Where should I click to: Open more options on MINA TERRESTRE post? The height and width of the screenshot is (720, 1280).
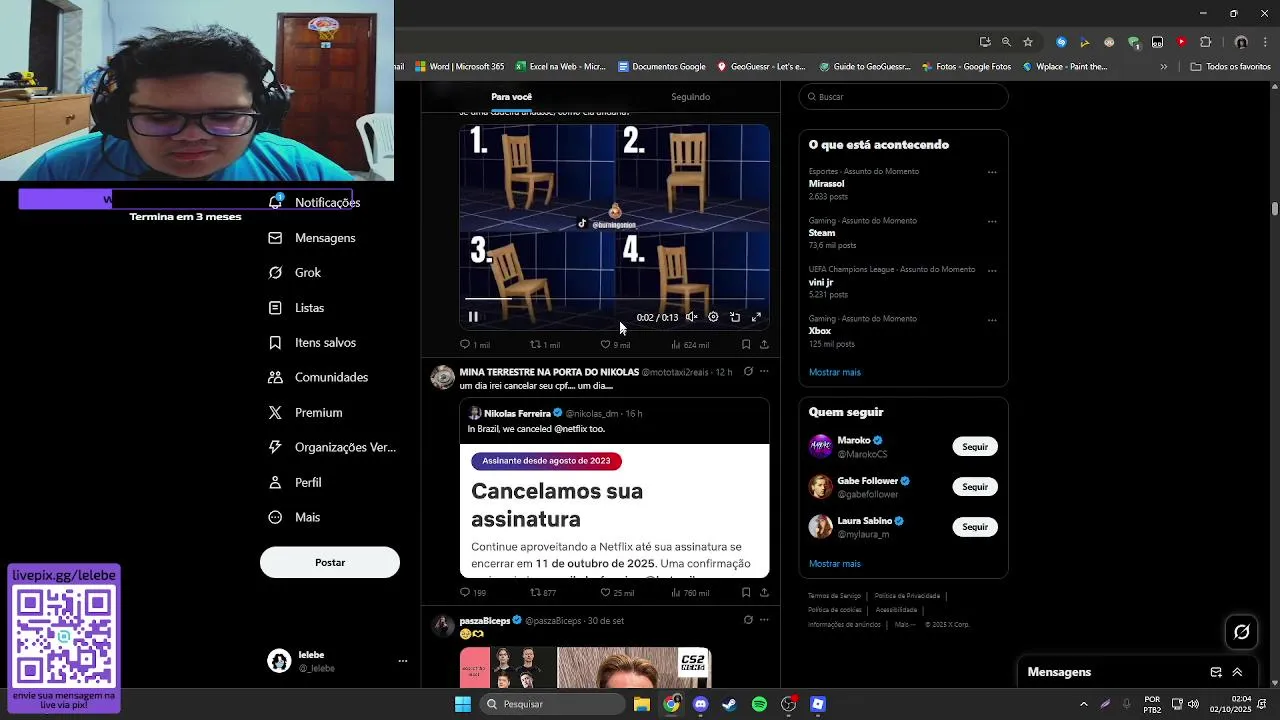point(764,371)
